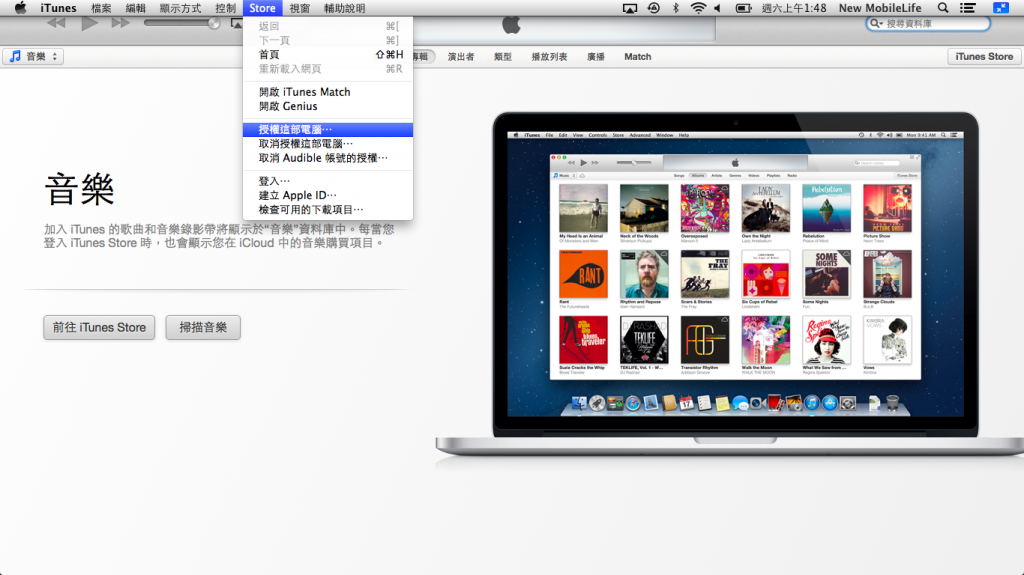Select 授權這部電腦 menu item
Image resolution: width=1024 pixels, height=575 pixels.
click(x=295, y=130)
